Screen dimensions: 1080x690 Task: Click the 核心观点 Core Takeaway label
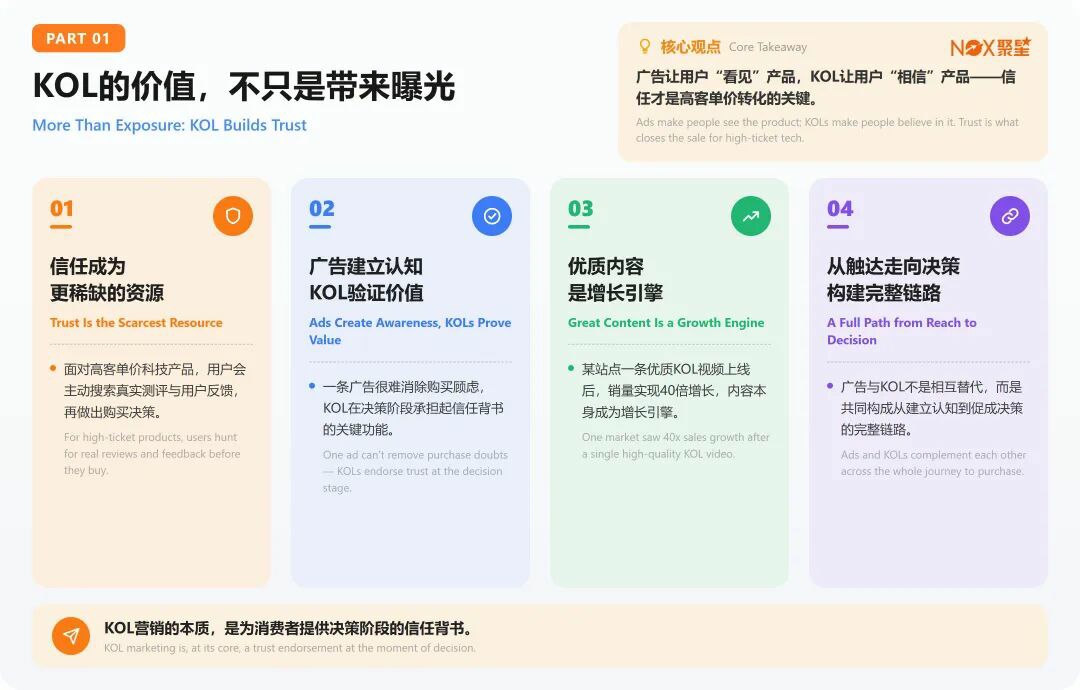tap(734, 47)
